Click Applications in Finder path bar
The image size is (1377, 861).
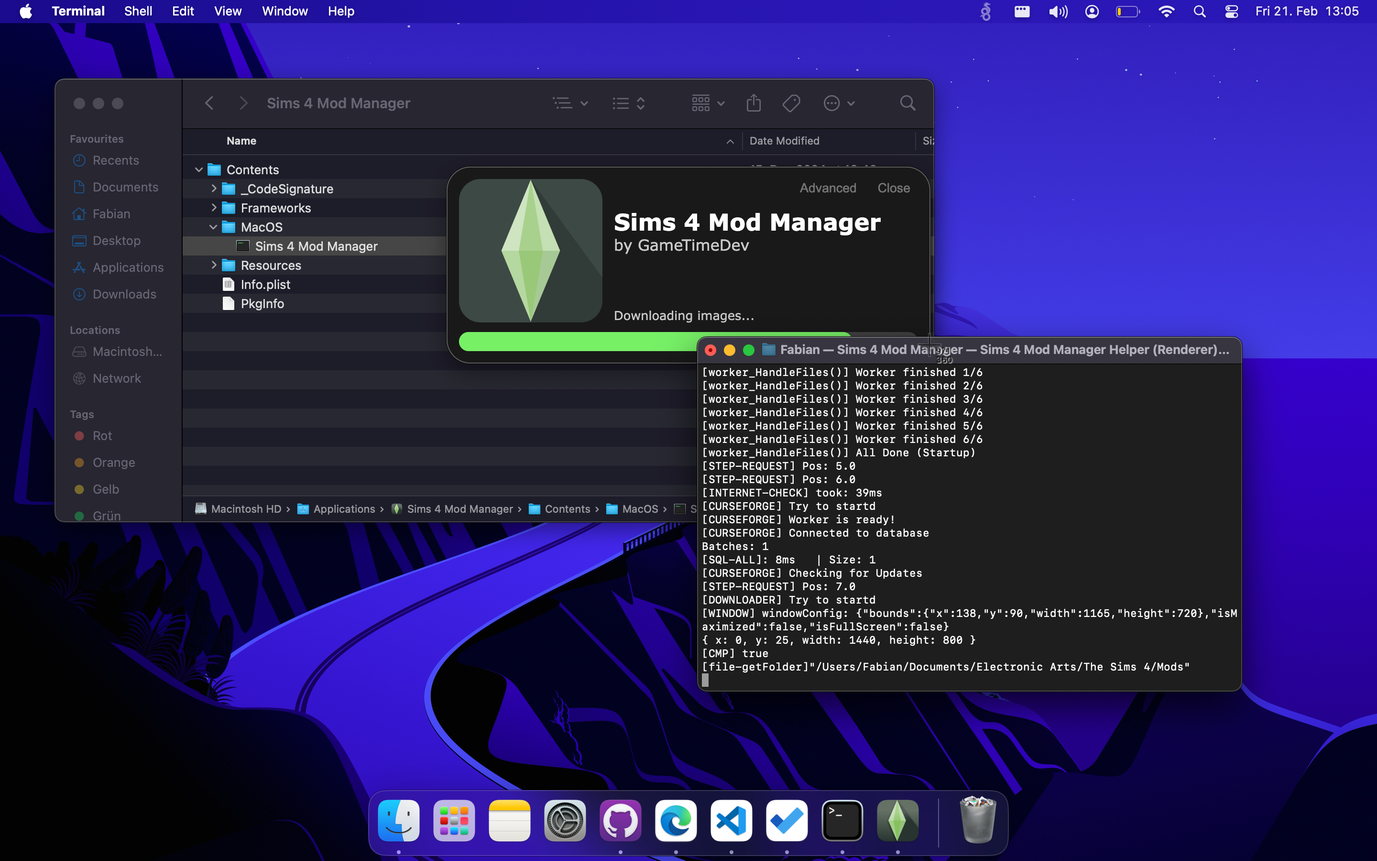336,509
